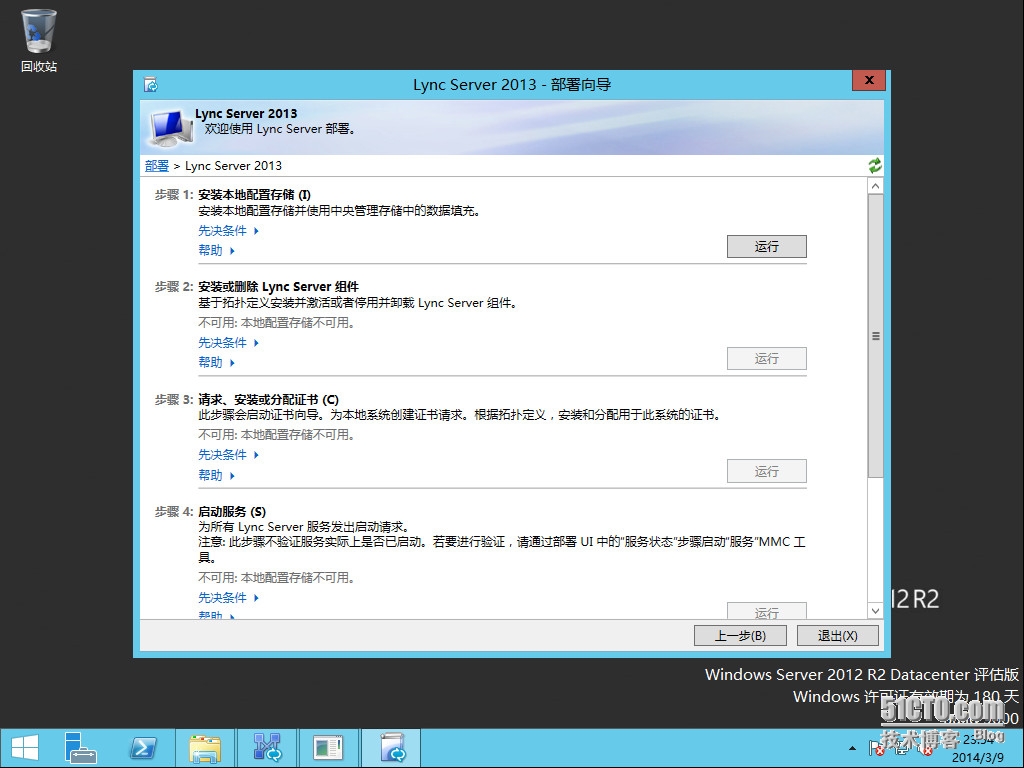Expand 帮助 under step 2

point(216,362)
